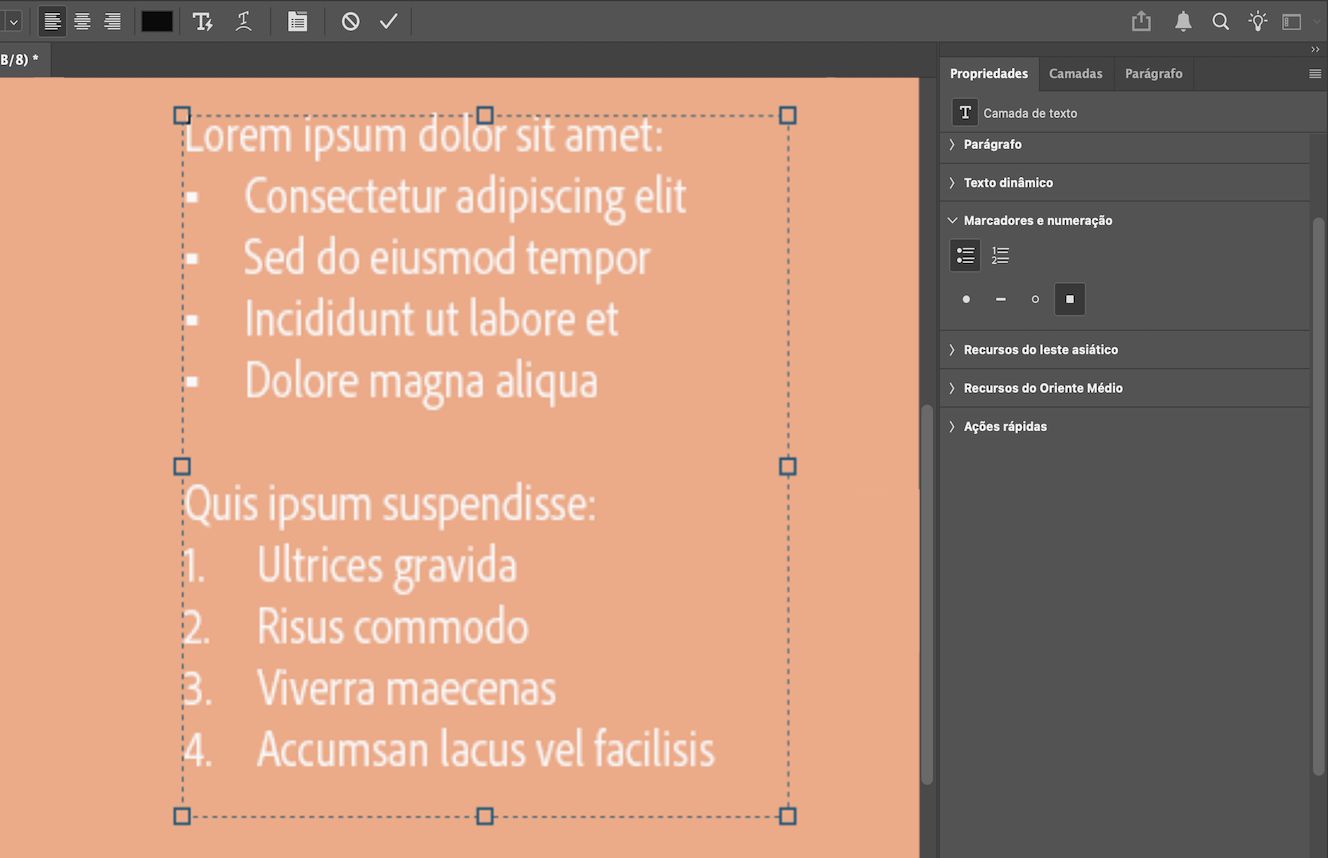Click the bottom-right handle of the text box
Viewport: 1328px width, 858px height.
[x=788, y=816]
